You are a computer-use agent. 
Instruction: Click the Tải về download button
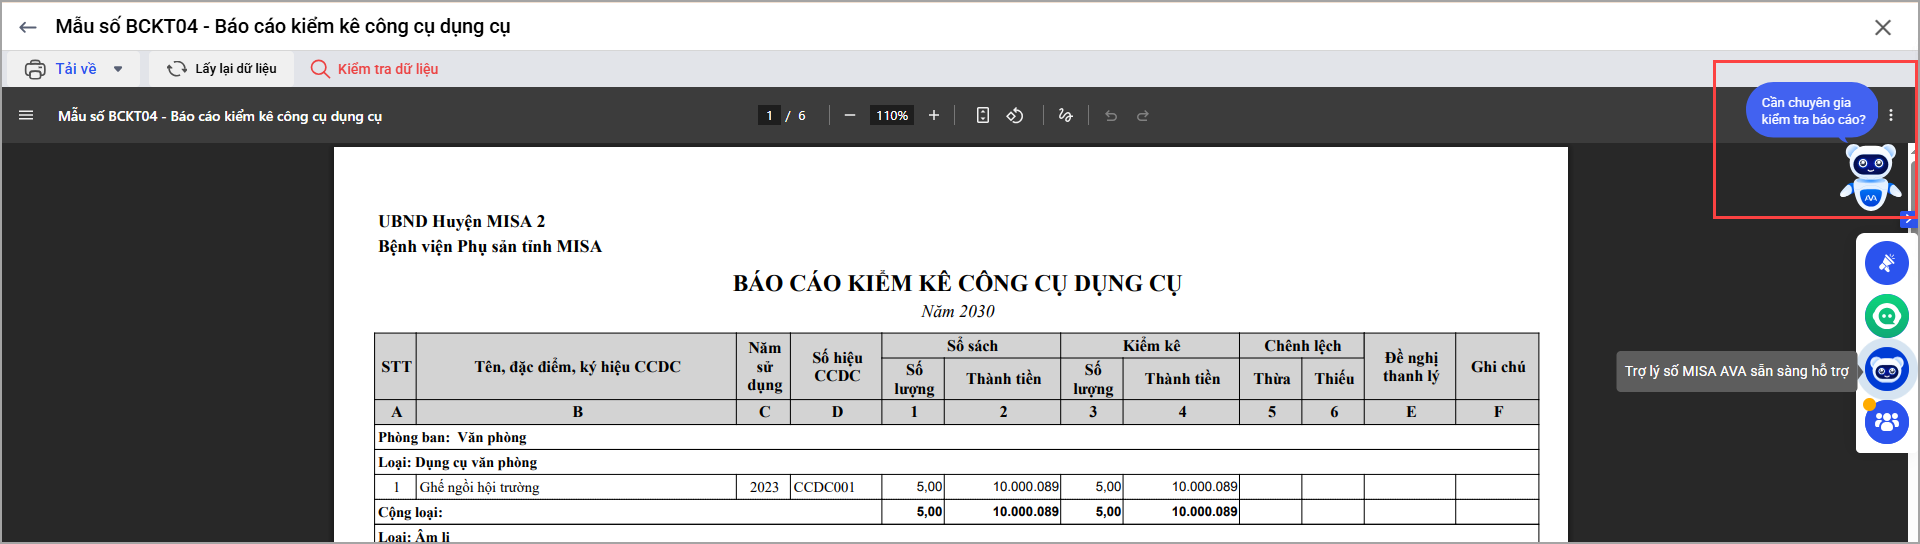[x=62, y=69]
